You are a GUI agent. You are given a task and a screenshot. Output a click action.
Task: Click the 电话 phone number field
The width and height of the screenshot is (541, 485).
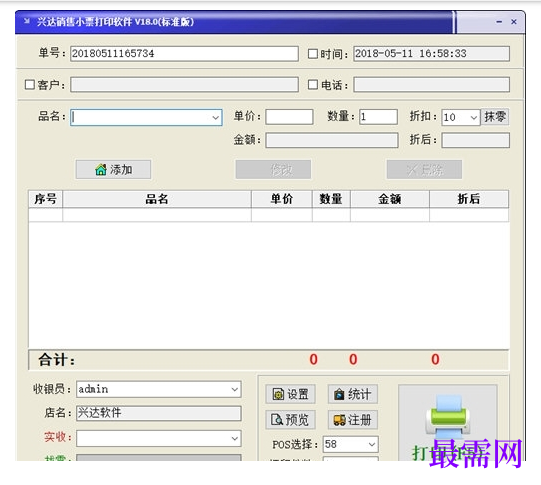pyautogui.click(x=431, y=85)
